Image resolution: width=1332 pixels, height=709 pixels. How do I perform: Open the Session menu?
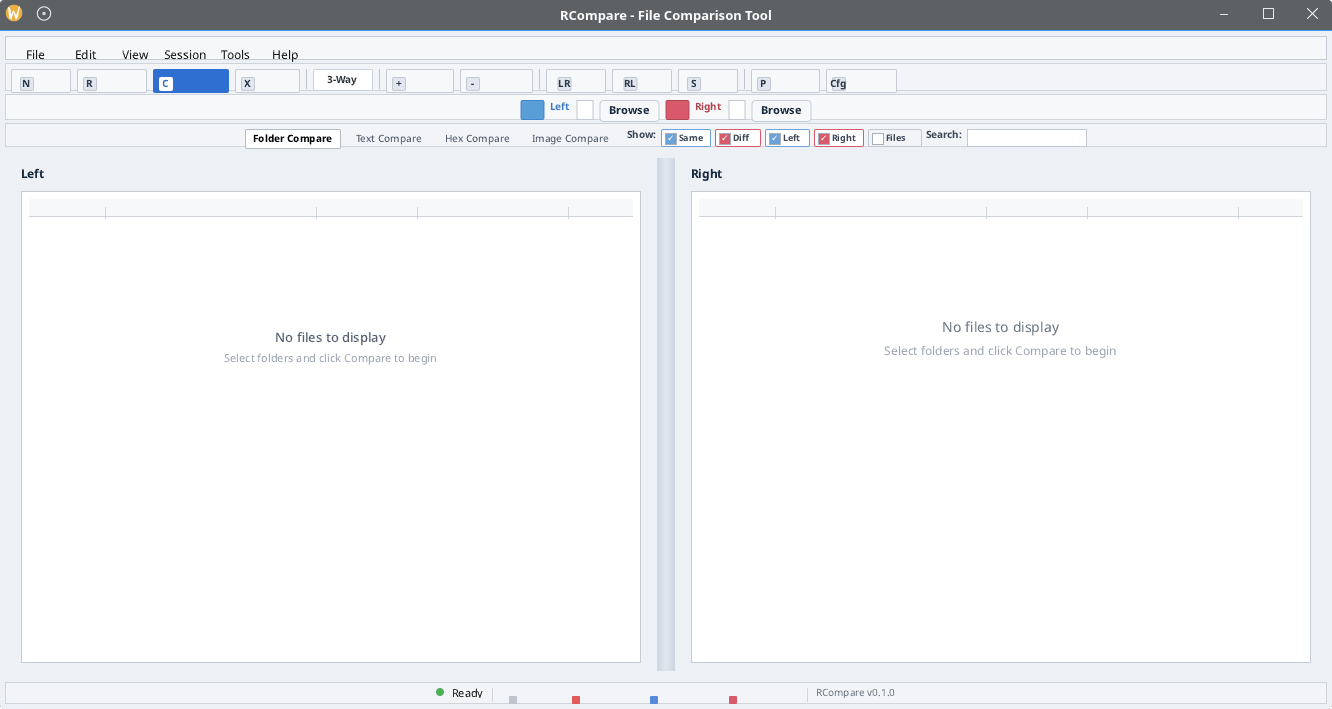(x=185, y=55)
